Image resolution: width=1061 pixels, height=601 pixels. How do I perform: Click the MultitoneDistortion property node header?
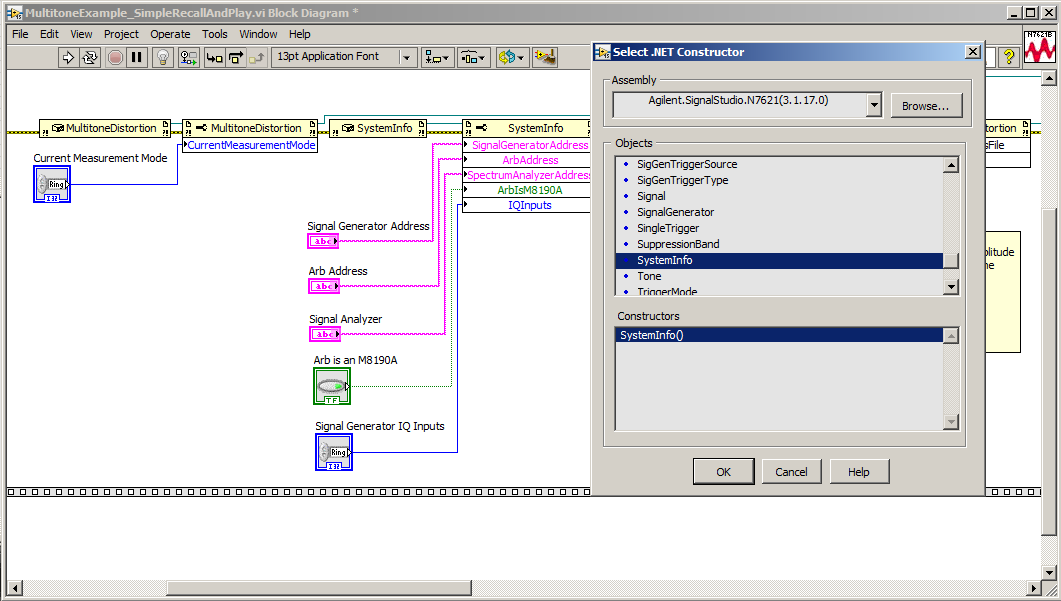point(250,128)
